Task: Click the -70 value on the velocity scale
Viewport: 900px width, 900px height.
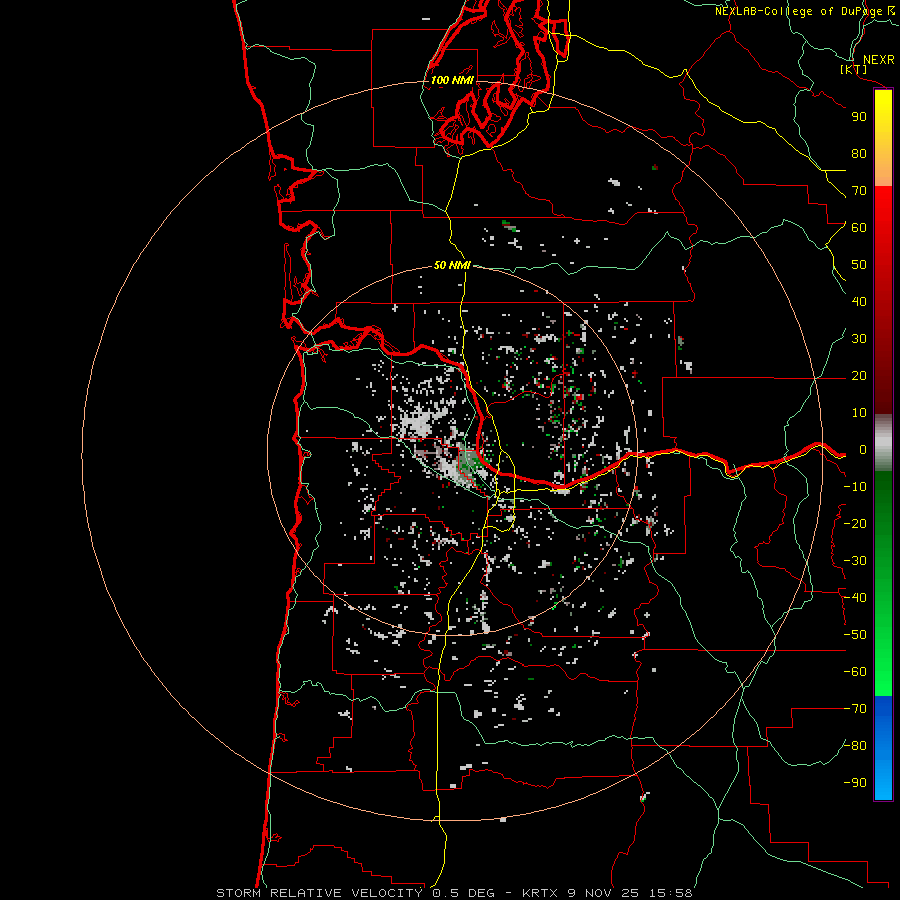Action: click(x=855, y=709)
